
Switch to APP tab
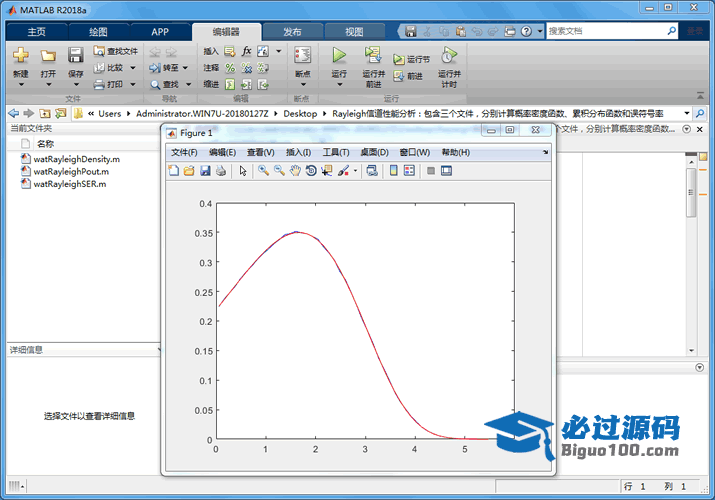[160, 32]
